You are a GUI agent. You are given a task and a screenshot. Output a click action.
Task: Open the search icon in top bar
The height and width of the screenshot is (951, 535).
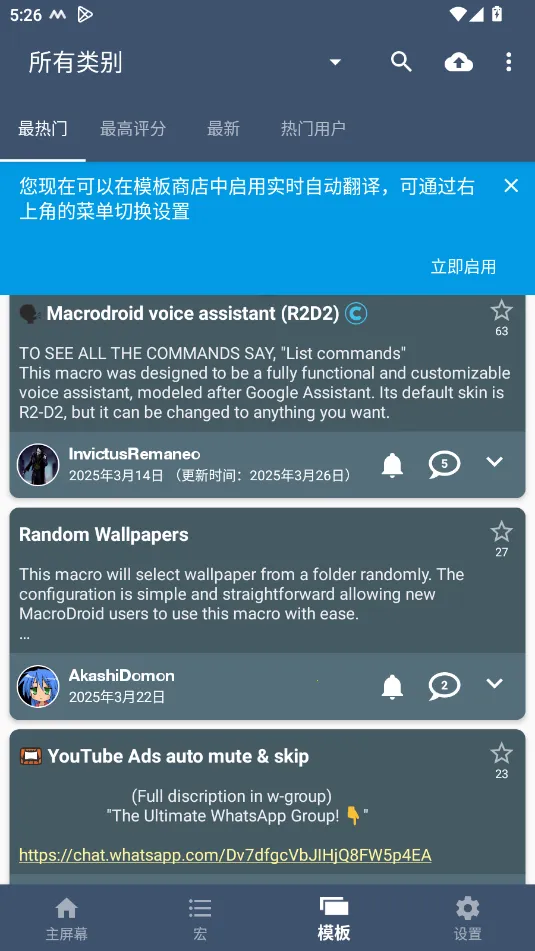(x=401, y=62)
